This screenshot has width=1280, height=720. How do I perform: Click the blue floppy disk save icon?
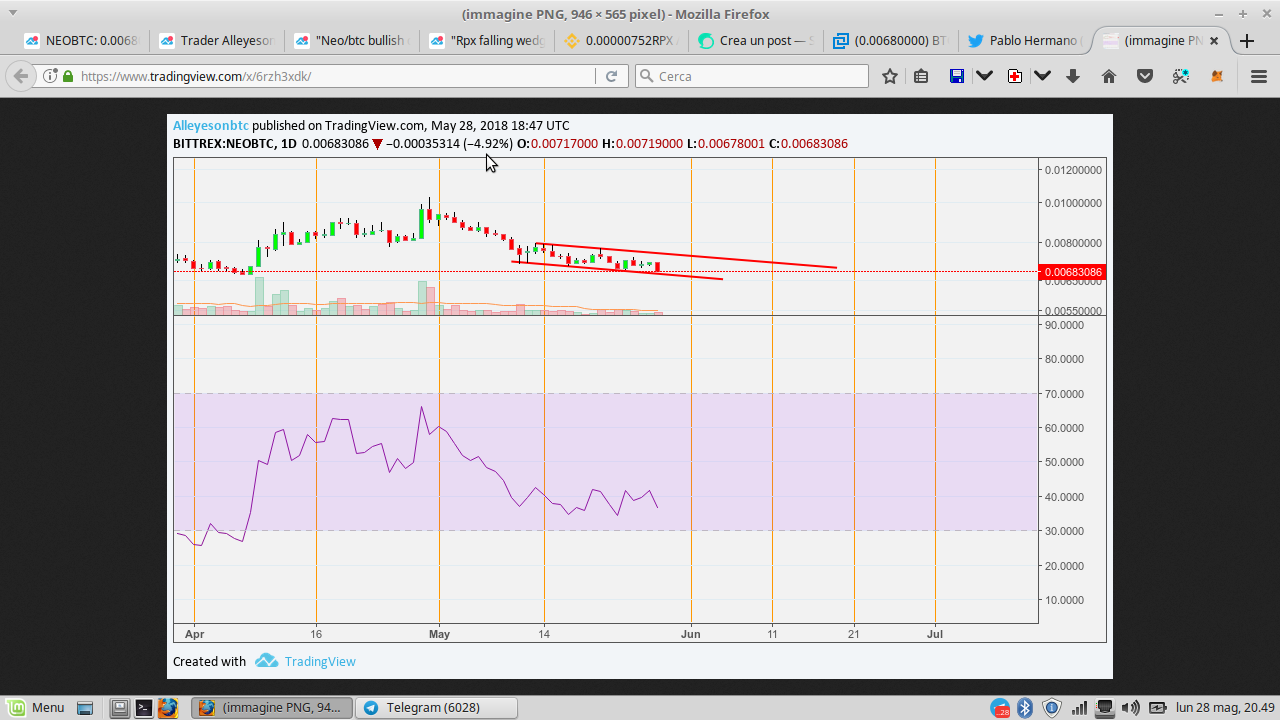[x=957, y=76]
